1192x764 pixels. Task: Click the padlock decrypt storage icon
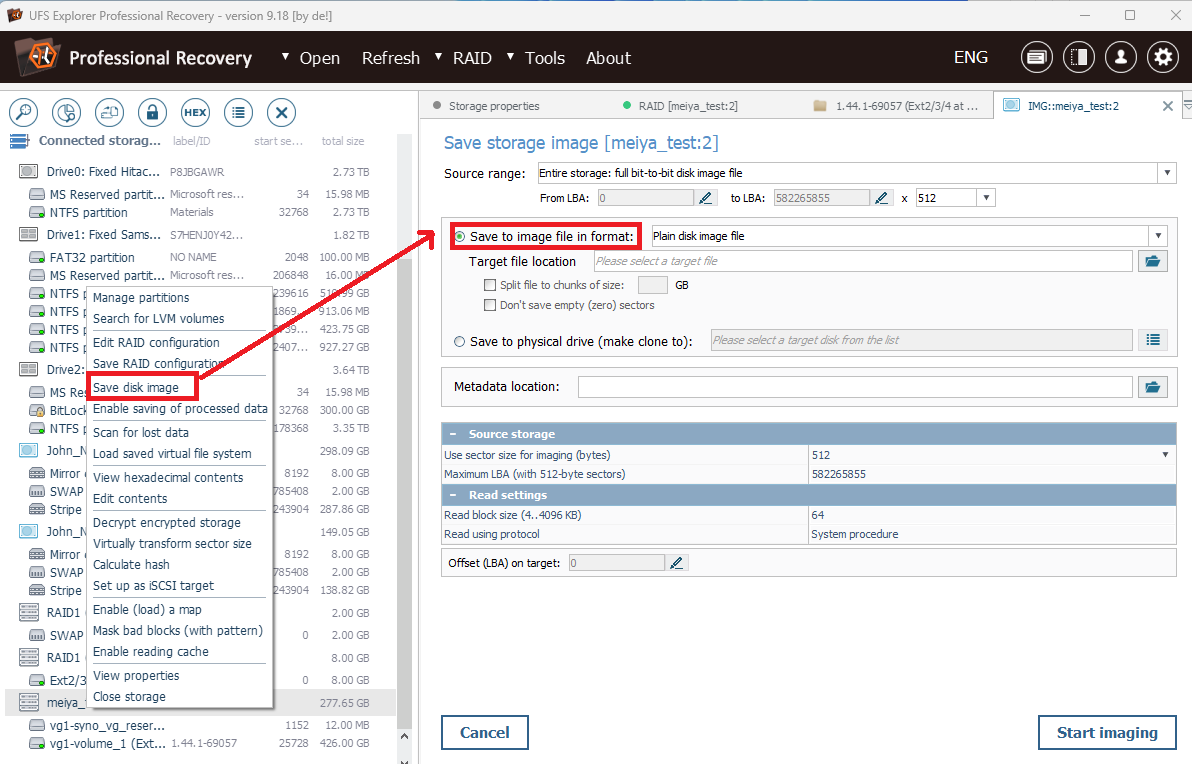pyautogui.click(x=152, y=112)
